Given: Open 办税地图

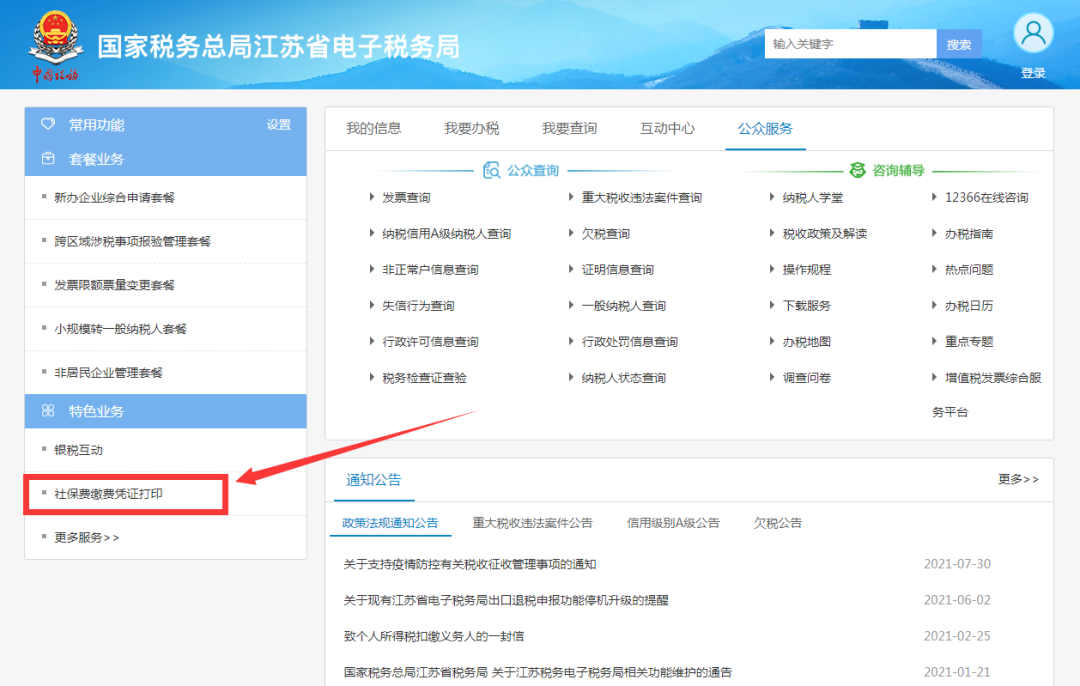Looking at the screenshot, I should coord(807,342).
